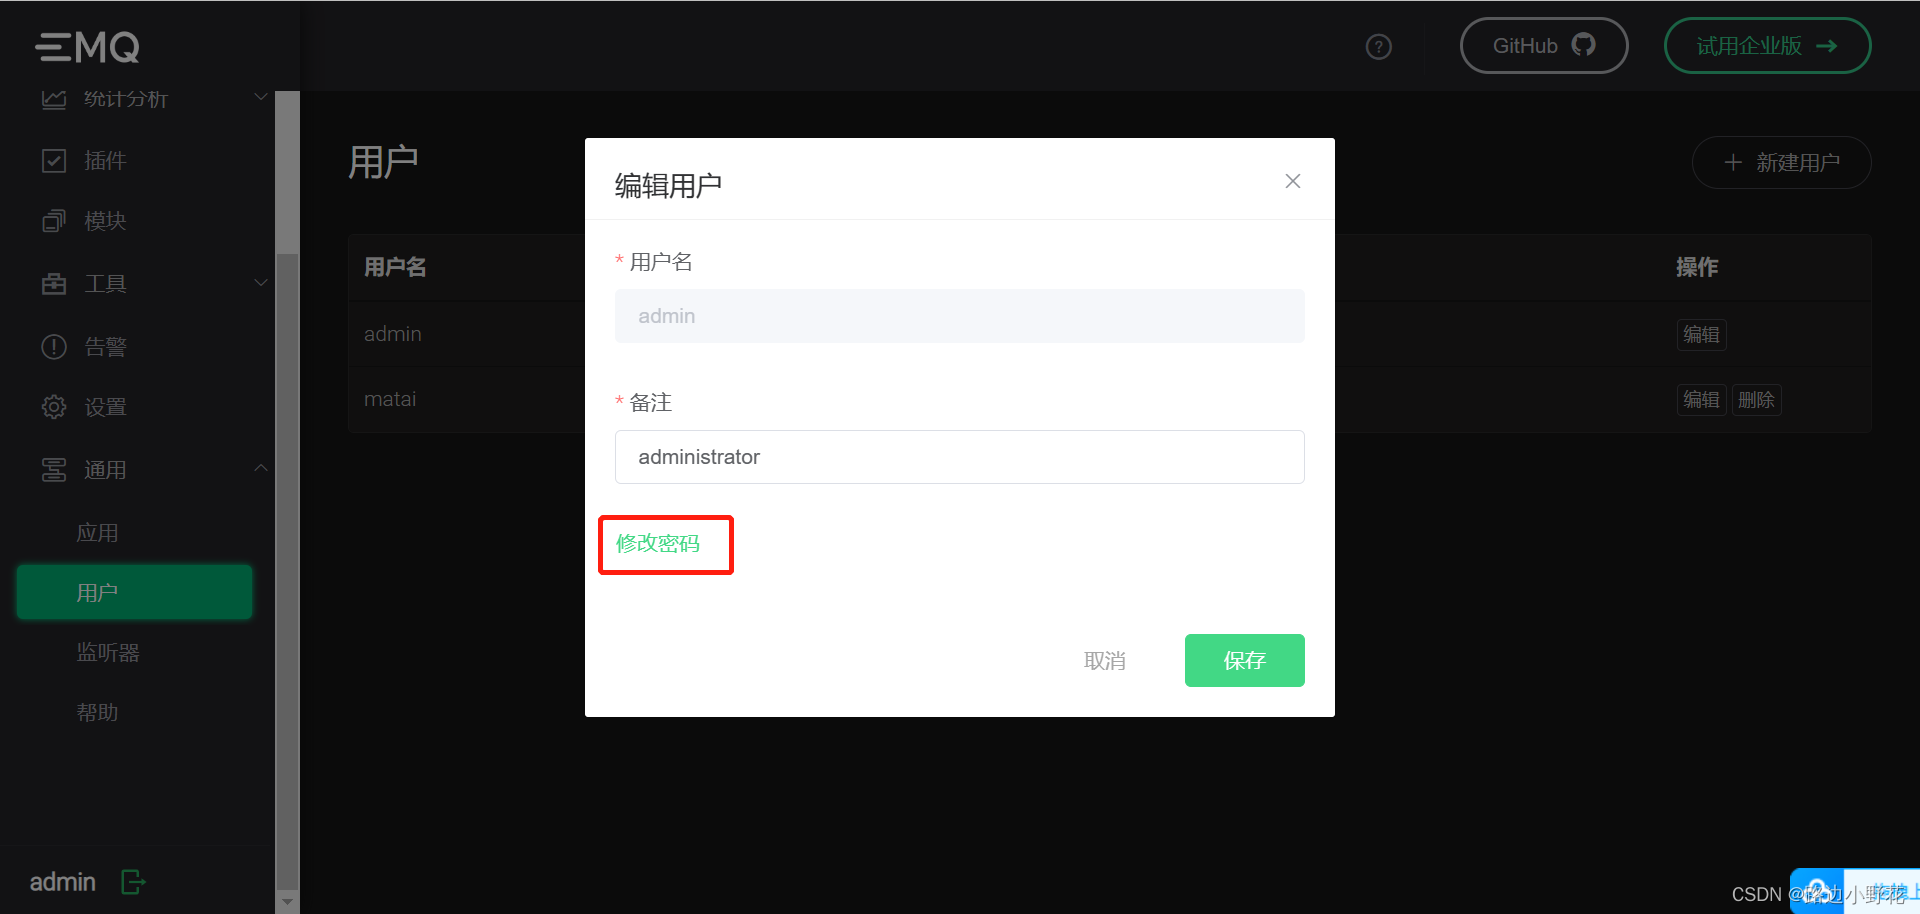Click the green Save button
1920x914 pixels.
point(1244,660)
